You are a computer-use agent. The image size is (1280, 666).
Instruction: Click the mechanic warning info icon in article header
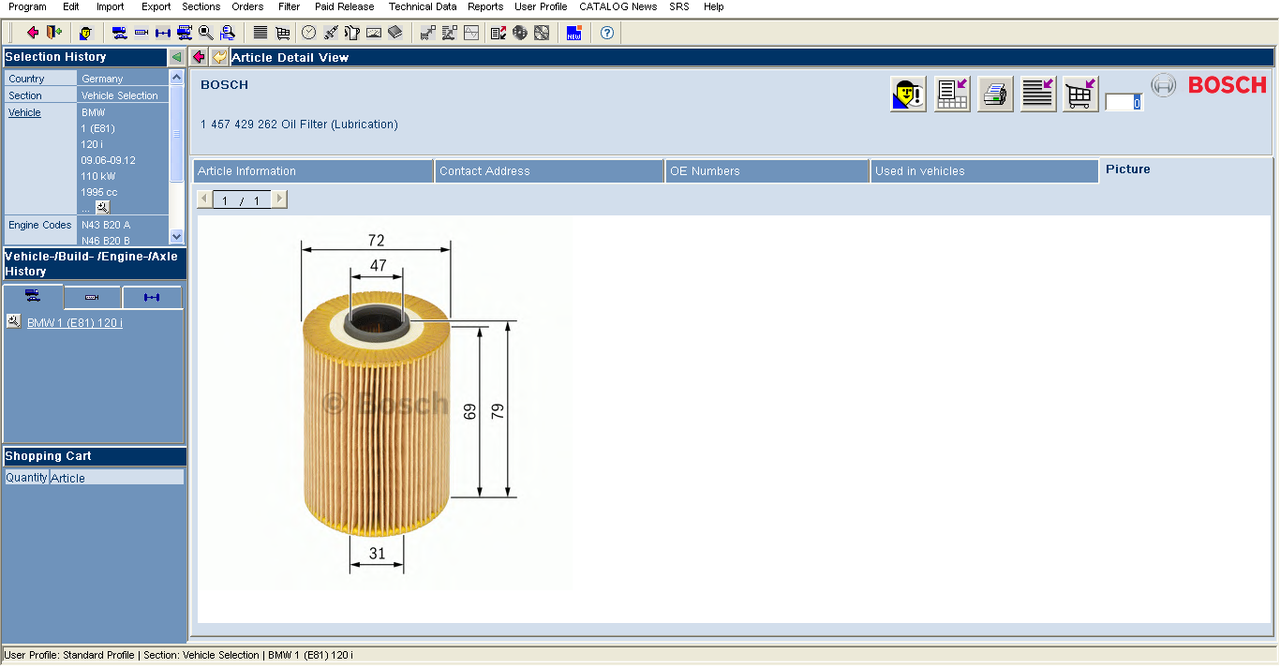point(909,94)
